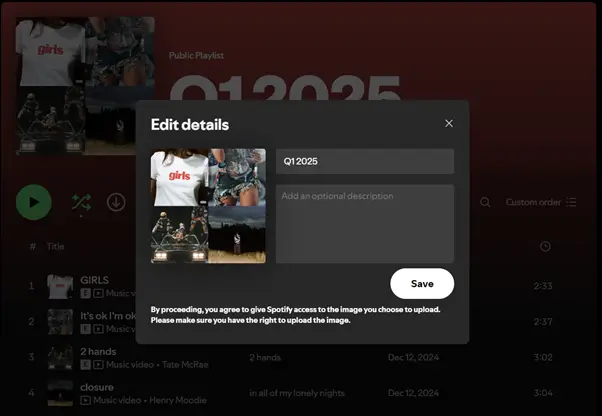Click the closure track thumbnail
Viewport: 602px width, 416px height.
point(60,393)
